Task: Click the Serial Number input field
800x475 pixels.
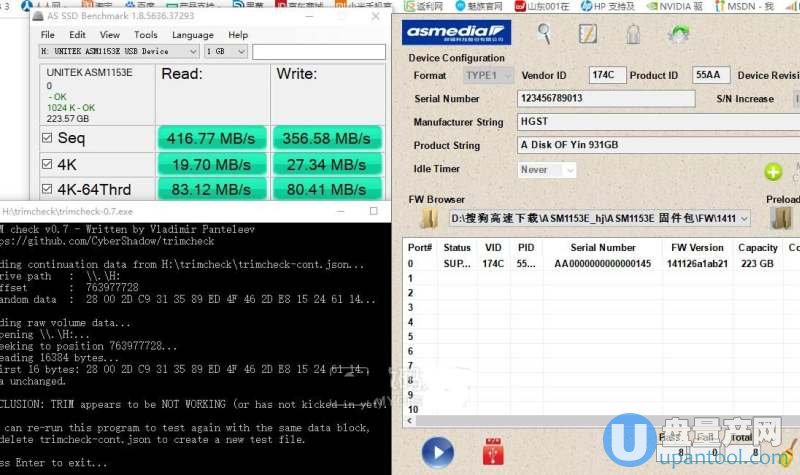Action: tap(605, 99)
